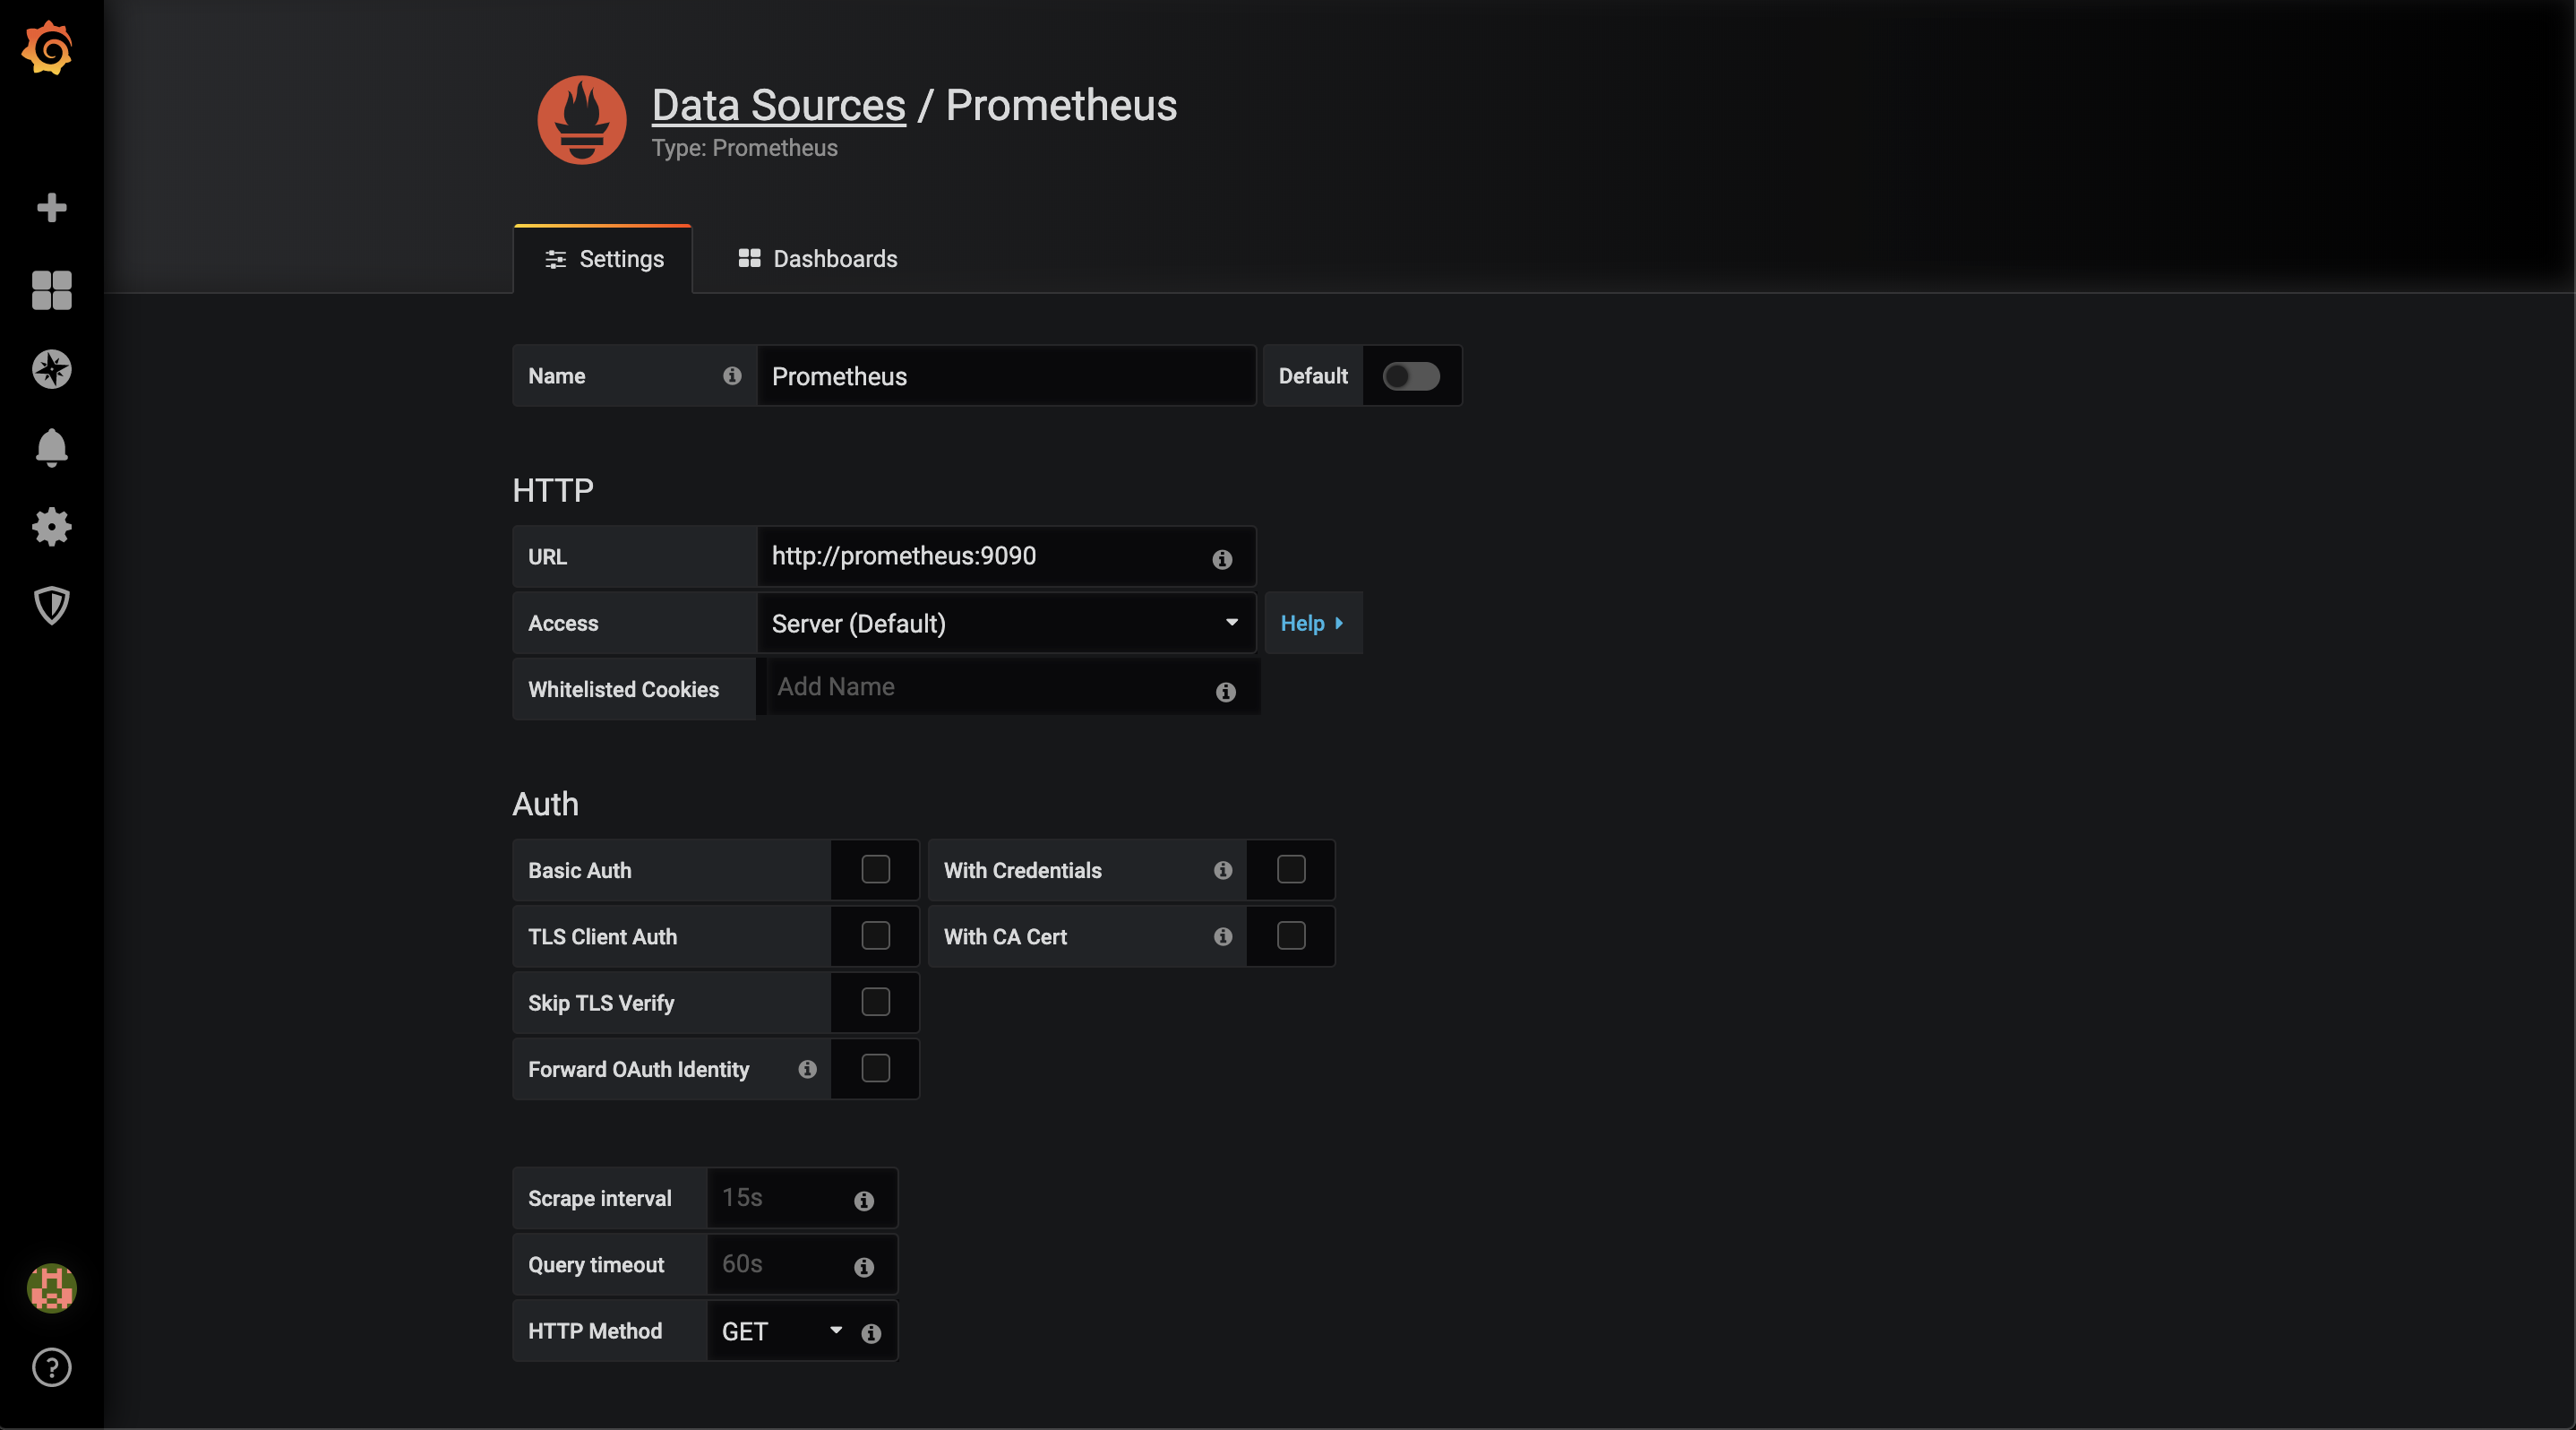Screen dimensions: 2576x1430
Task: Expand the Help section beside Access
Action: point(1312,623)
